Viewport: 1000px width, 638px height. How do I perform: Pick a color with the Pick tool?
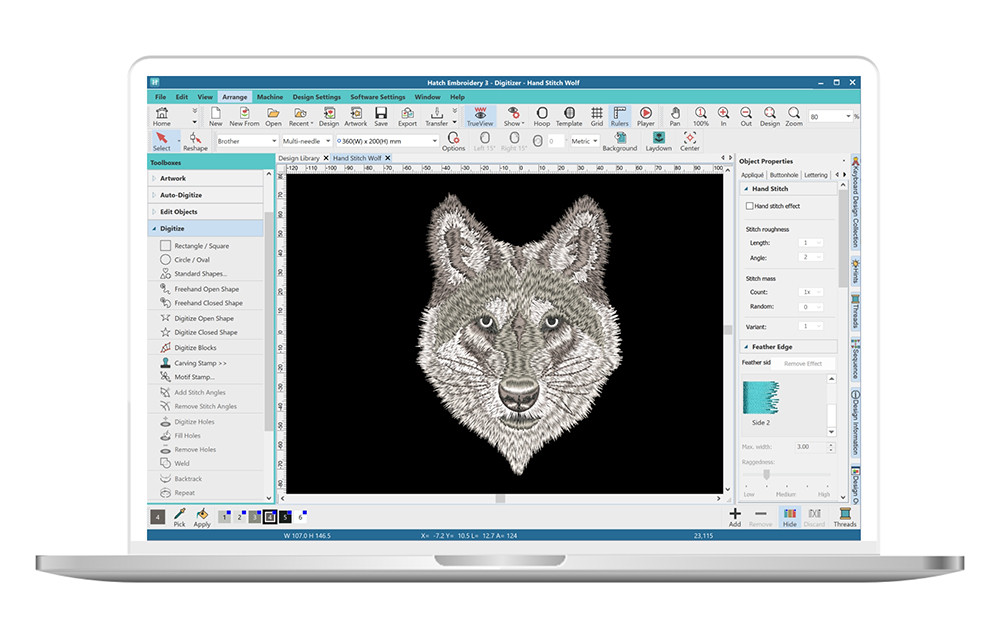179,516
